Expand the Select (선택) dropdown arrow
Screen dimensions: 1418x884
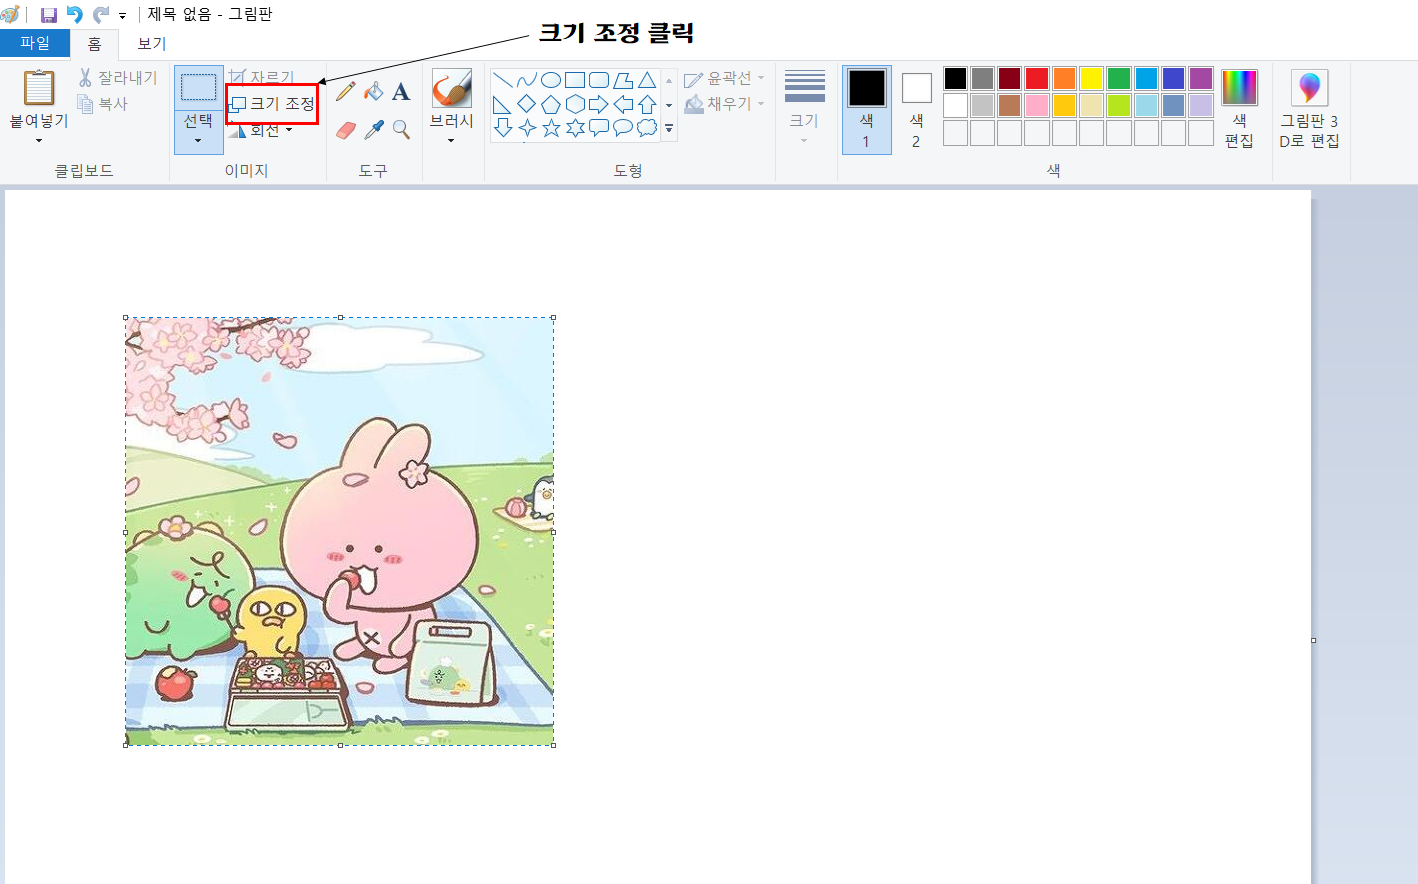198,141
